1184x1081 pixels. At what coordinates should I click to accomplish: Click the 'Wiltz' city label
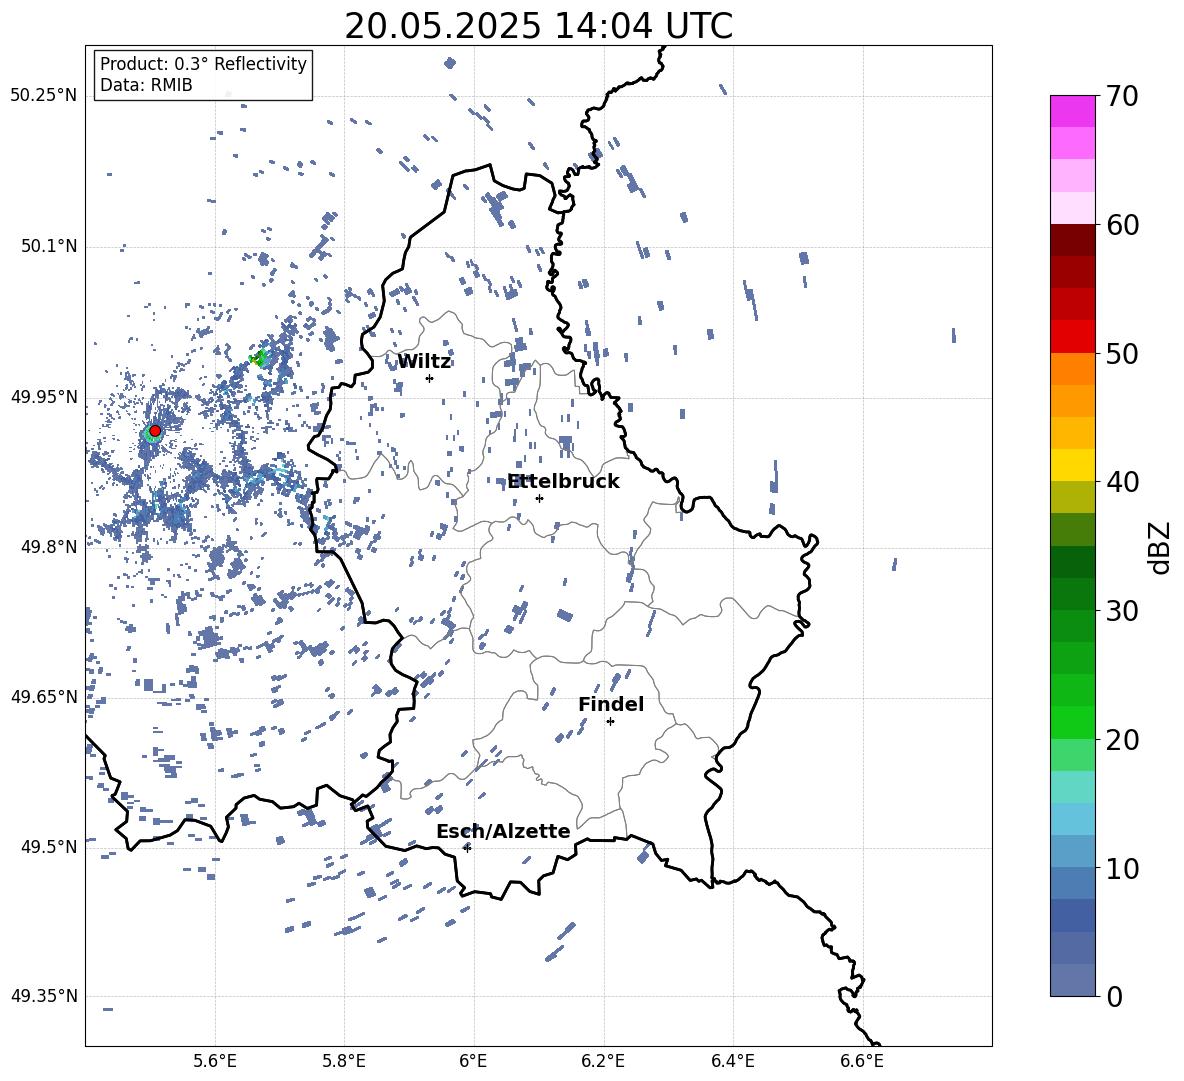pos(424,362)
